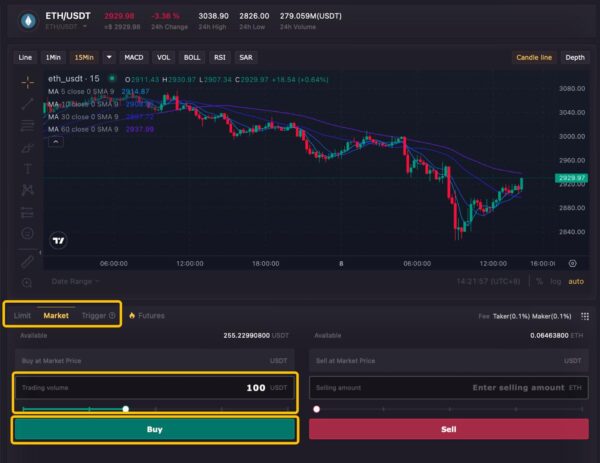Open the Trigger order tab
The image size is (600, 463).
click(94, 316)
